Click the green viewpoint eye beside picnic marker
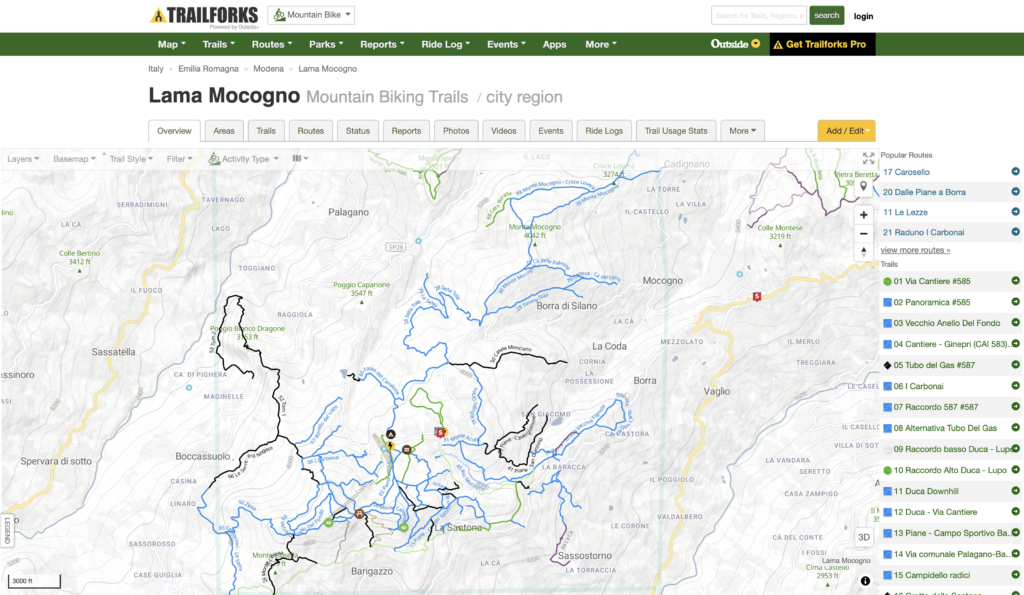1024x595 pixels. 328,523
